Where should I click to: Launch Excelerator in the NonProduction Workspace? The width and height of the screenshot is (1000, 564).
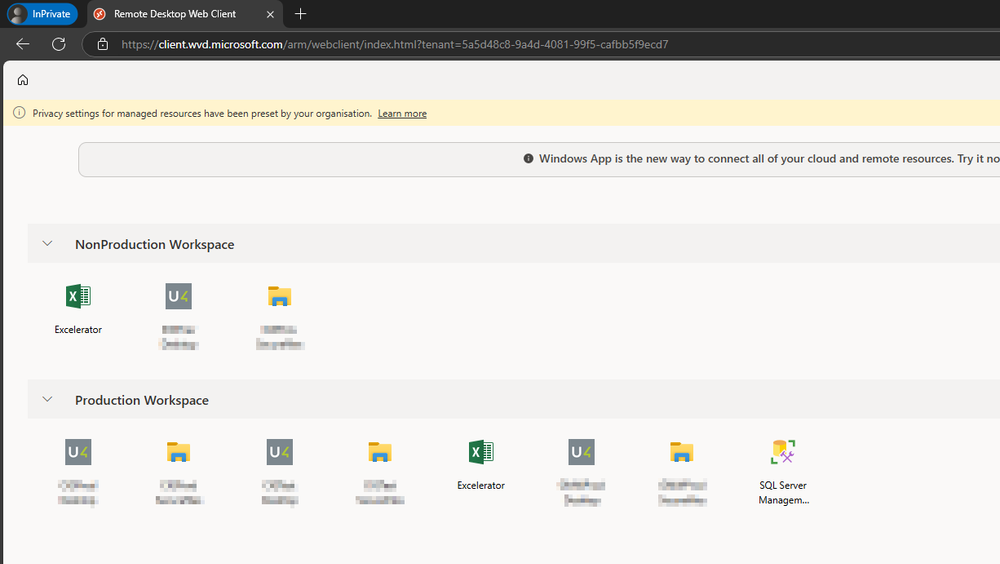pos(78,297)
